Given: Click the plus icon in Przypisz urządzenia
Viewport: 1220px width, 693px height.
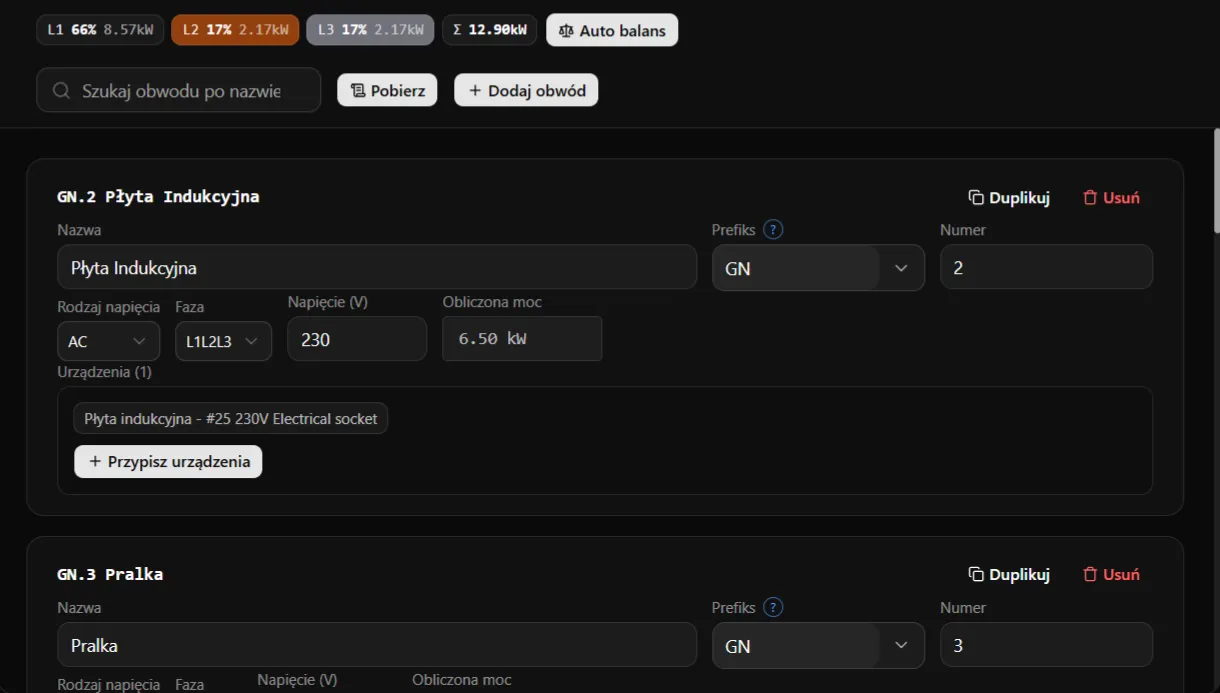Looking at the screenshot, I should pos(95,461).
